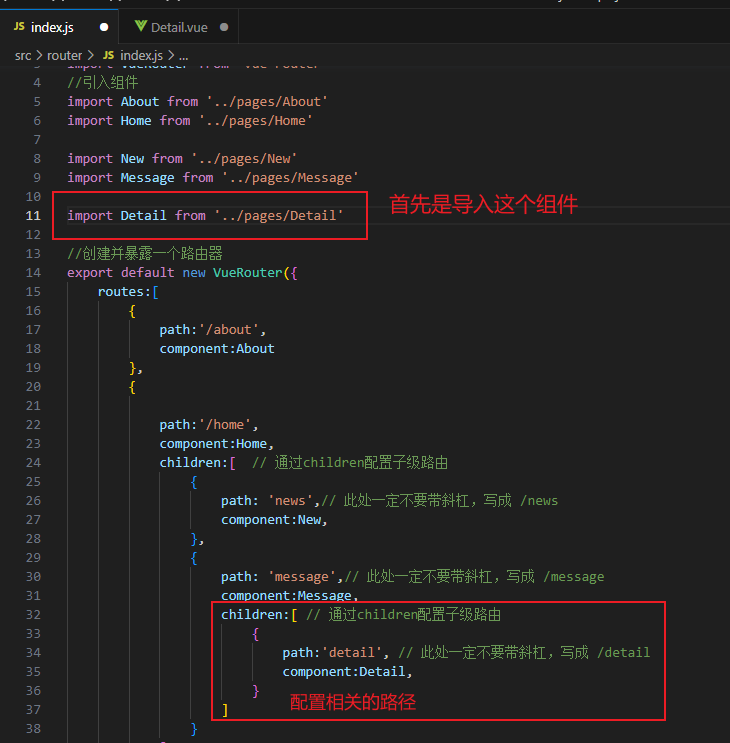Click the unsaved dot on Detail.vue tab

pyautogui.click(x=224, y=27)
